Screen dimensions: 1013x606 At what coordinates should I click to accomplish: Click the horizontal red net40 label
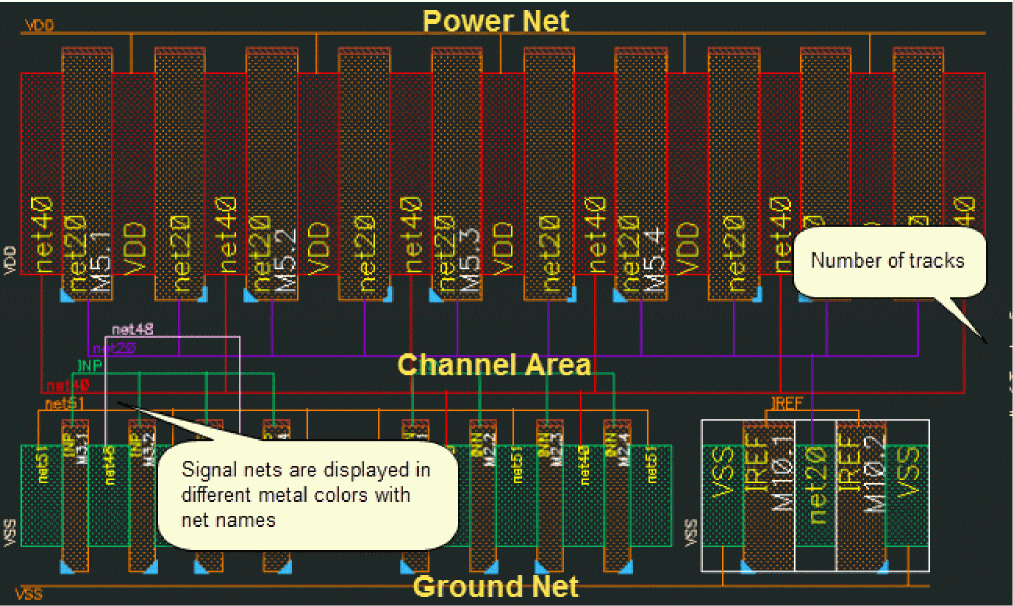(x=68, y=386)
